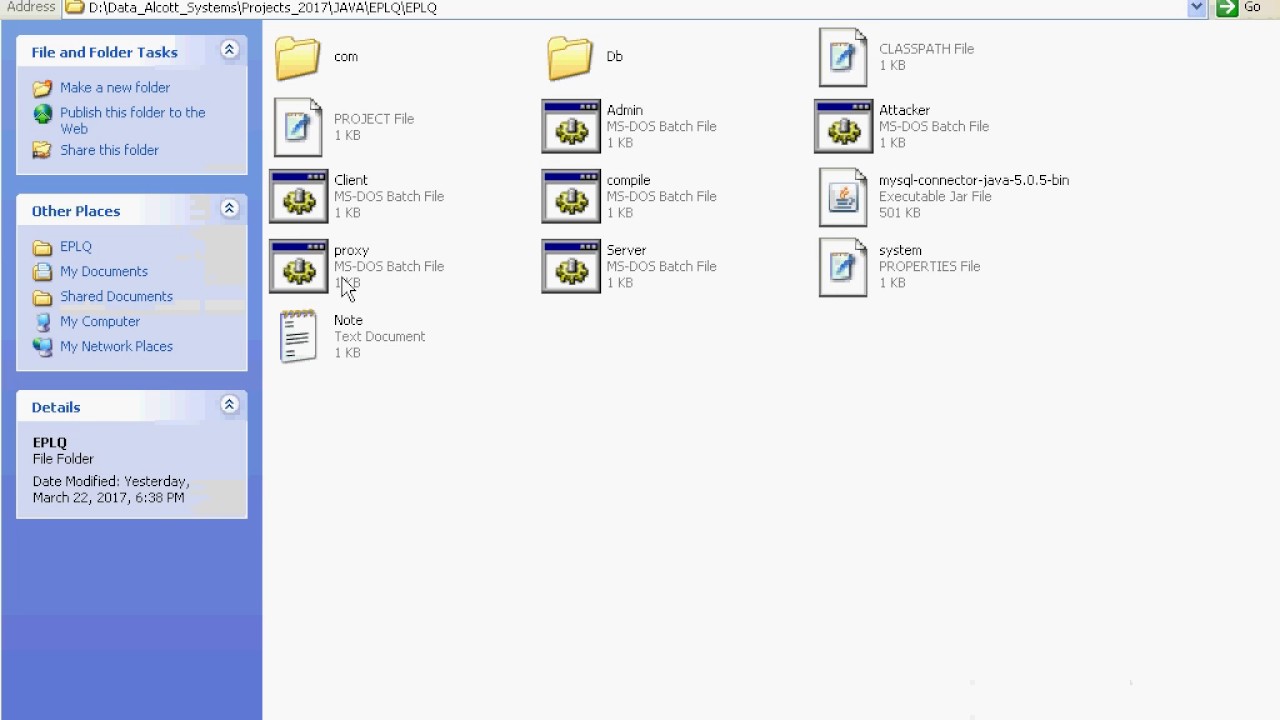Select the Admin batch file icon
1280x720 pixels.
(x=571, y=126)
